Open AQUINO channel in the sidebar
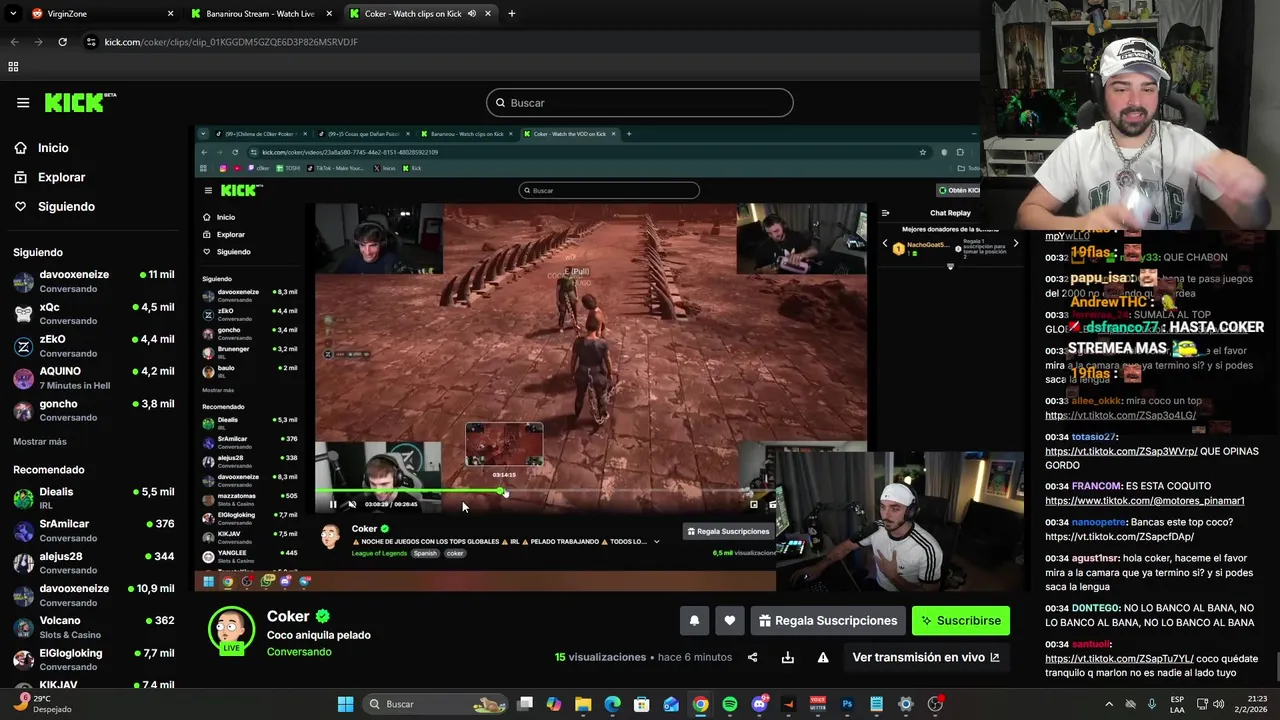The image size is (1280, 720). pyautogui.click(x=94, y=377)
